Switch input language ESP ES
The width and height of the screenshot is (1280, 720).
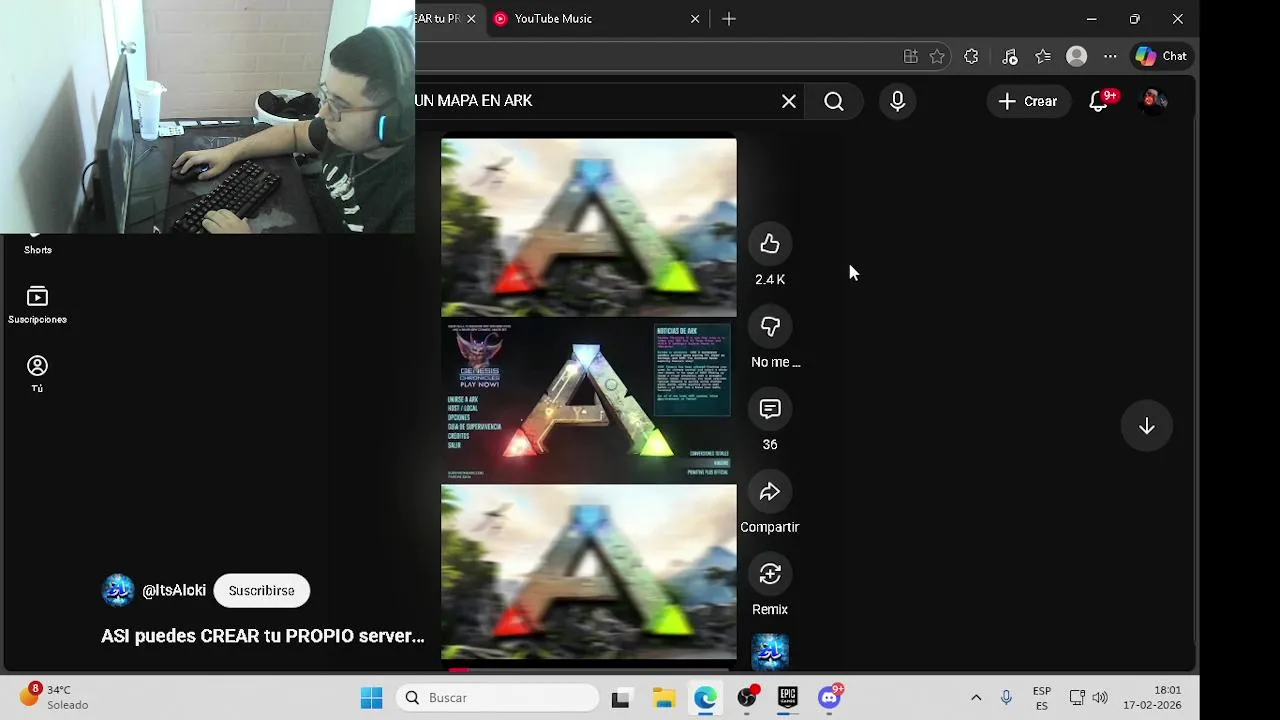click(x=1042, y=698)
